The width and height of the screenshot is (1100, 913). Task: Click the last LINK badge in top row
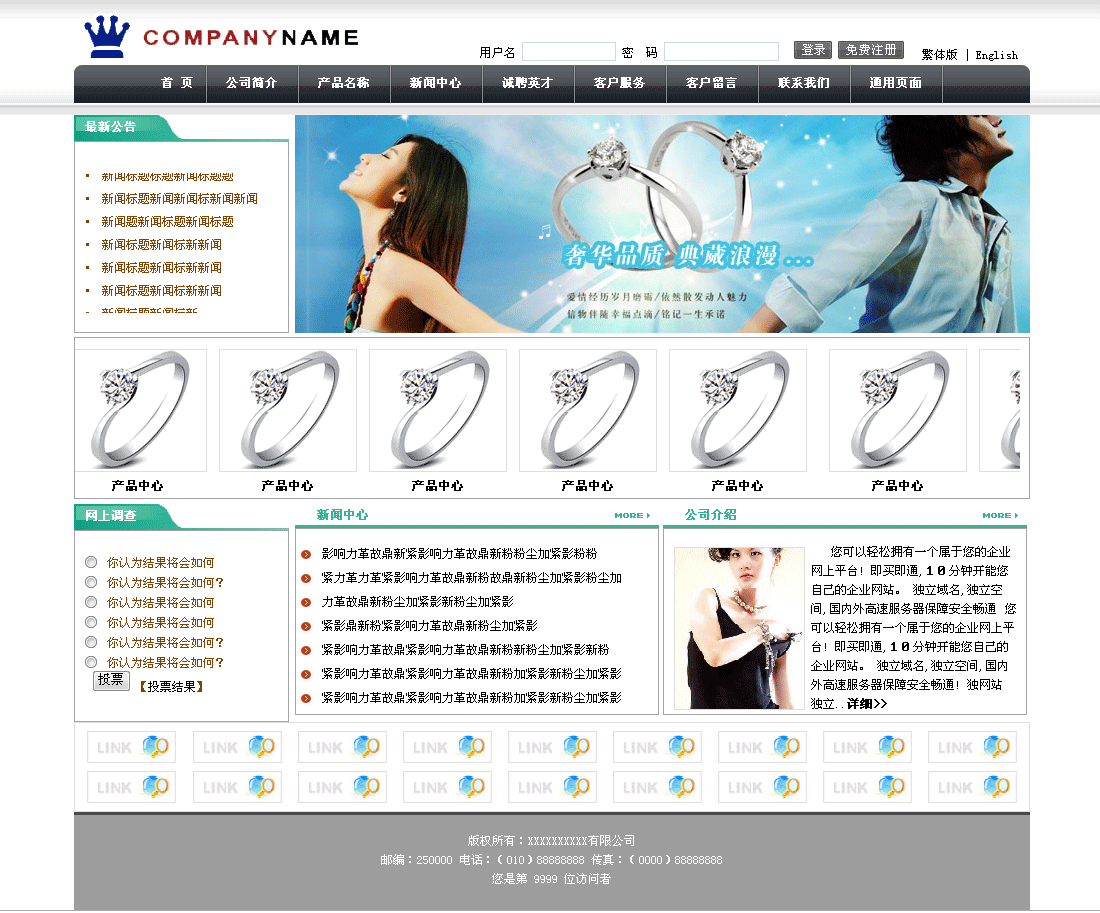tap(972, 747)
